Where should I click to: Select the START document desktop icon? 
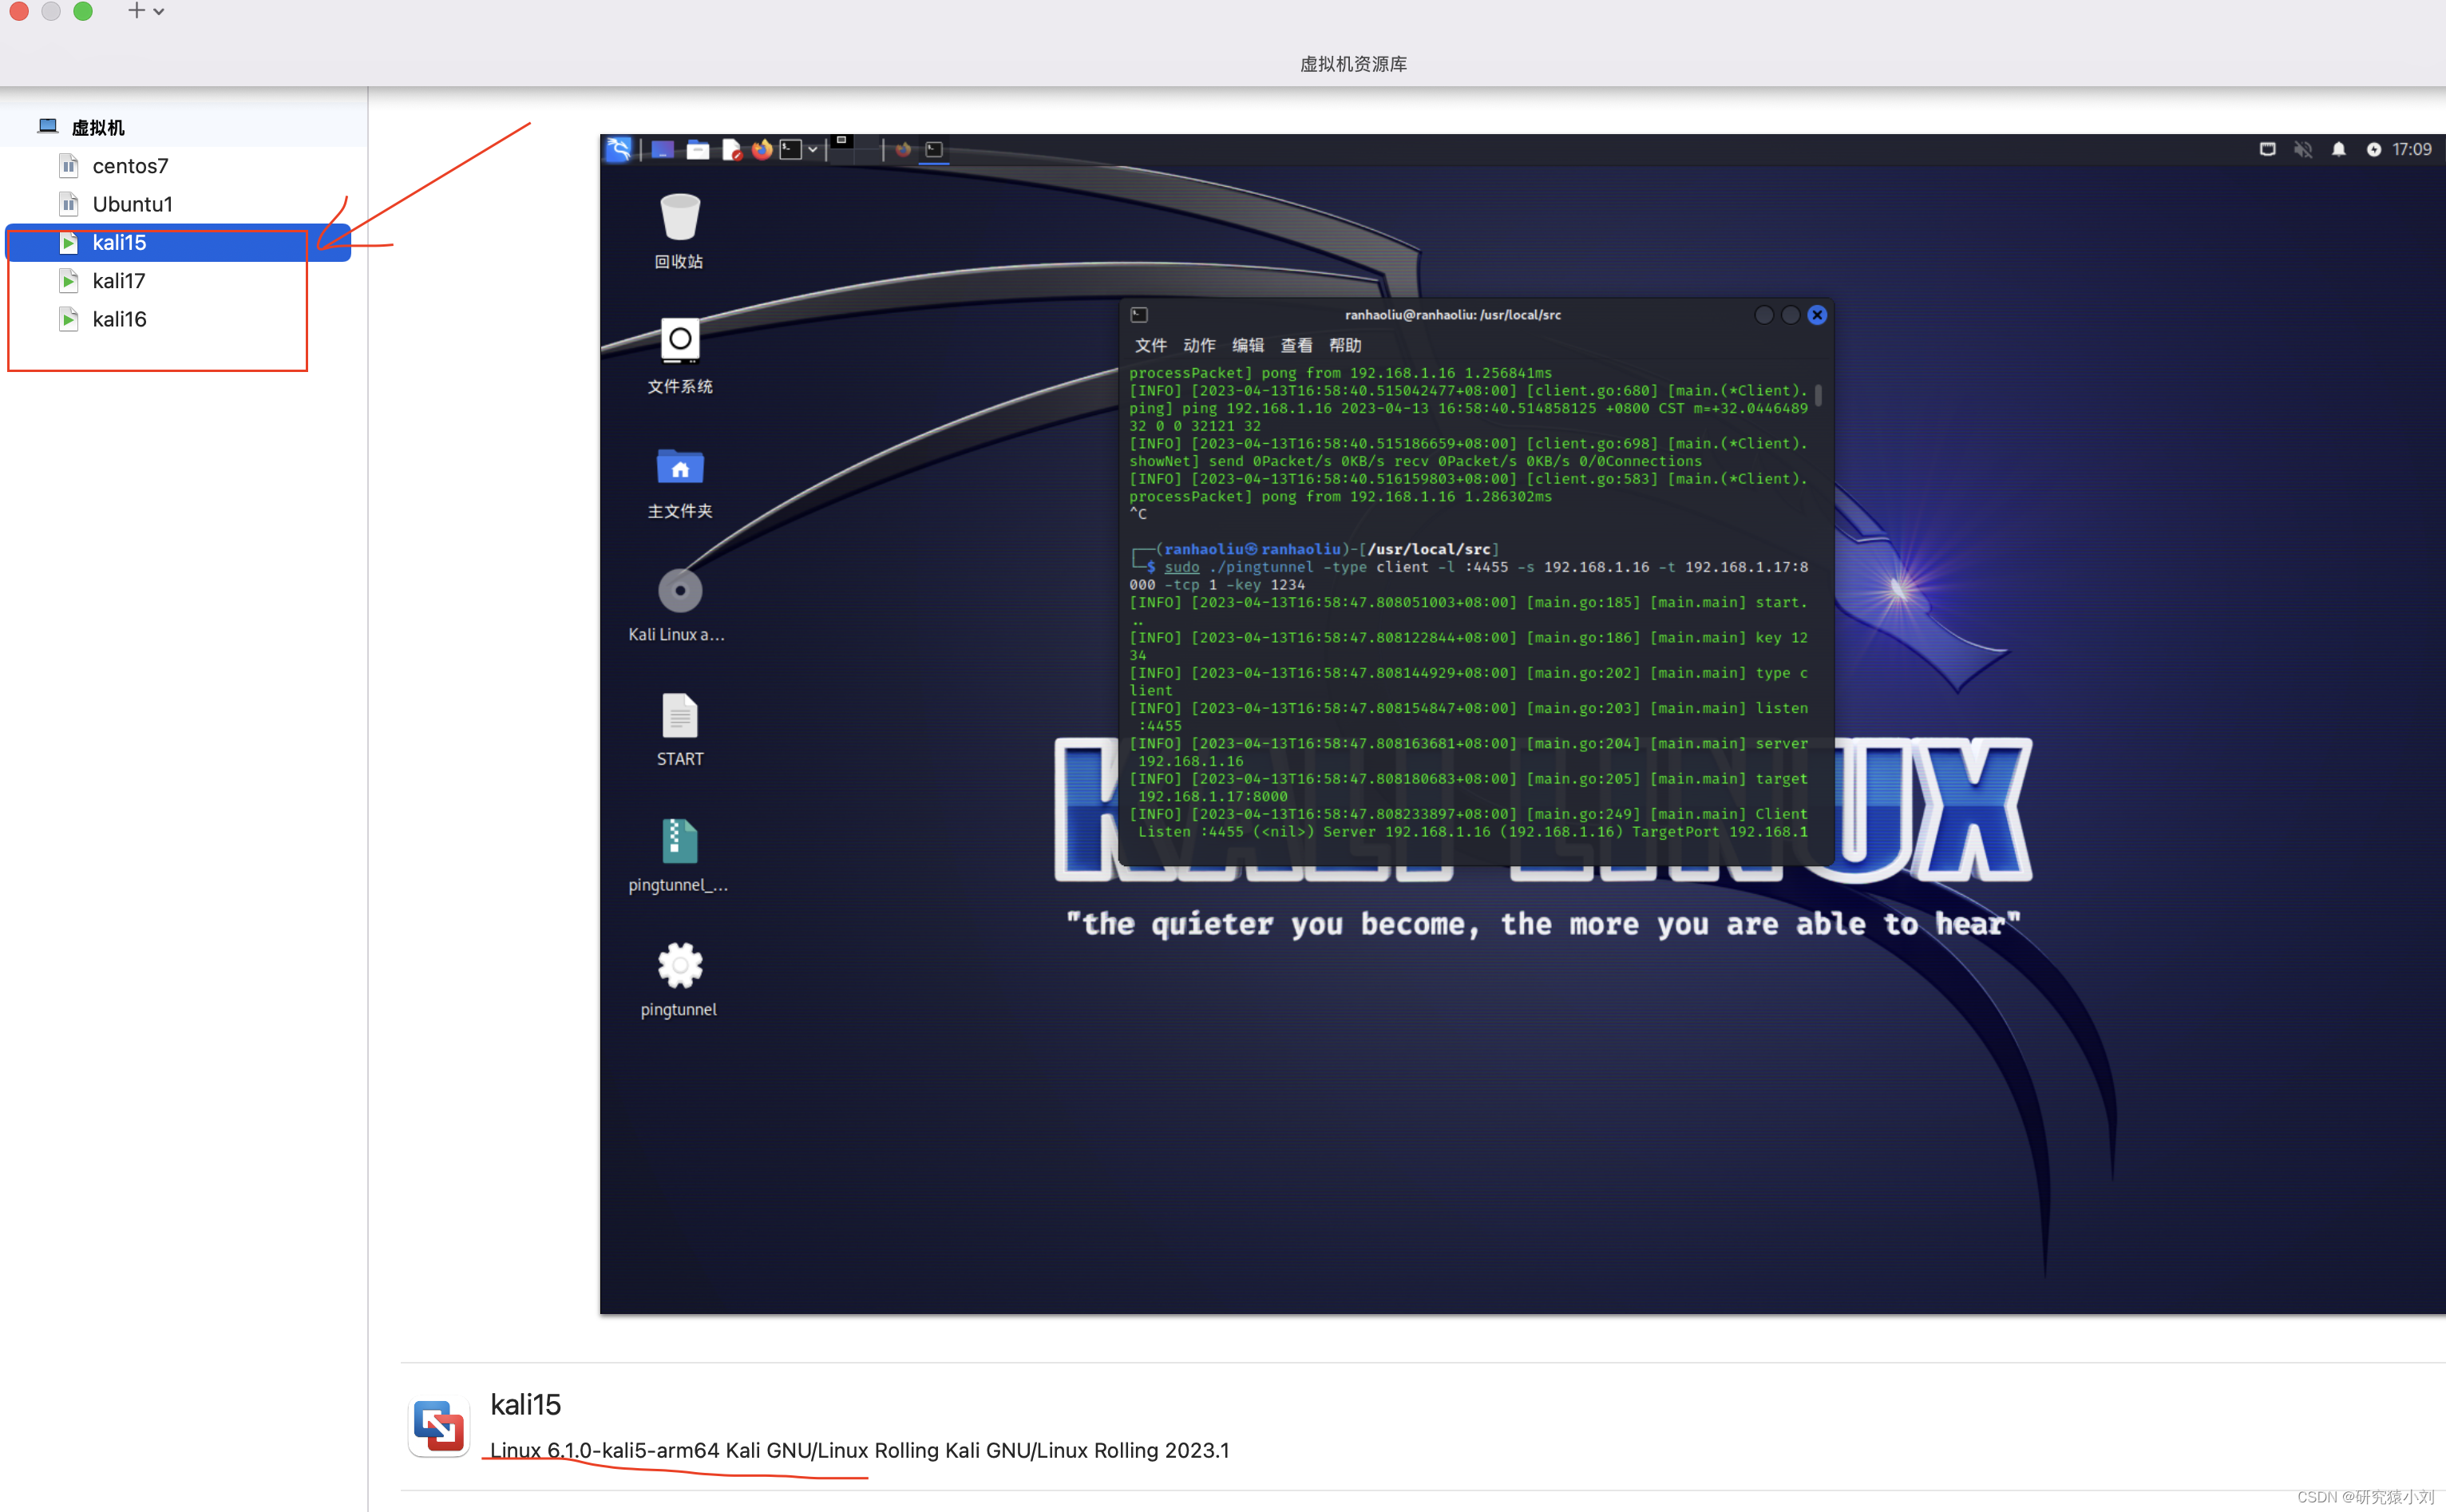(x=680, y=730)
